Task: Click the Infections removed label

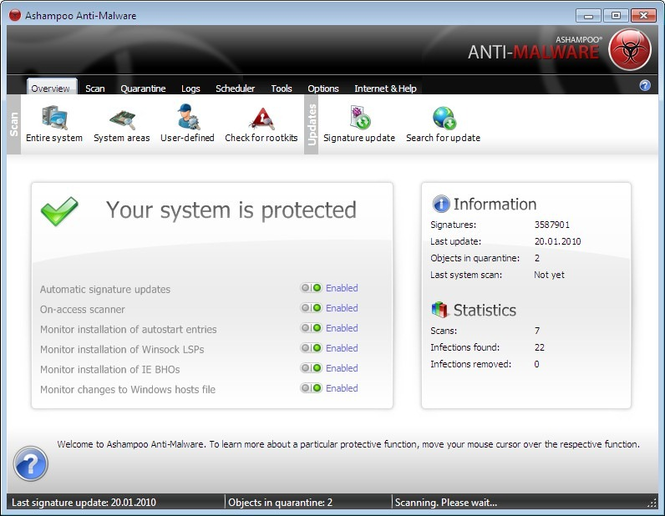Action: (471, 364)
